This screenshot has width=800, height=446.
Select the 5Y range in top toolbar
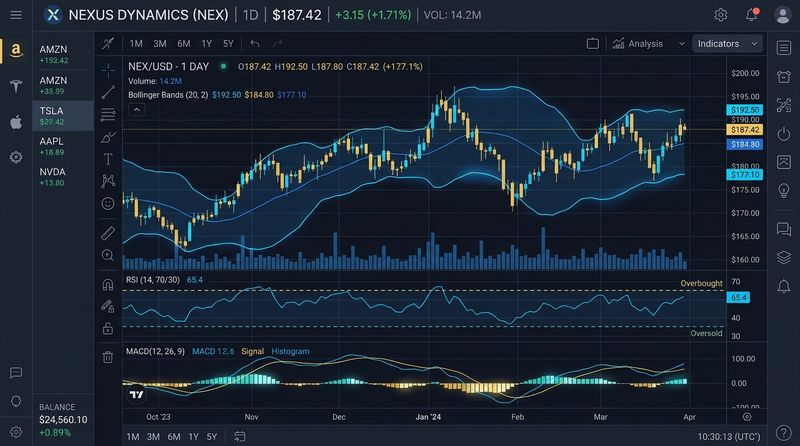tap(228, 44)
